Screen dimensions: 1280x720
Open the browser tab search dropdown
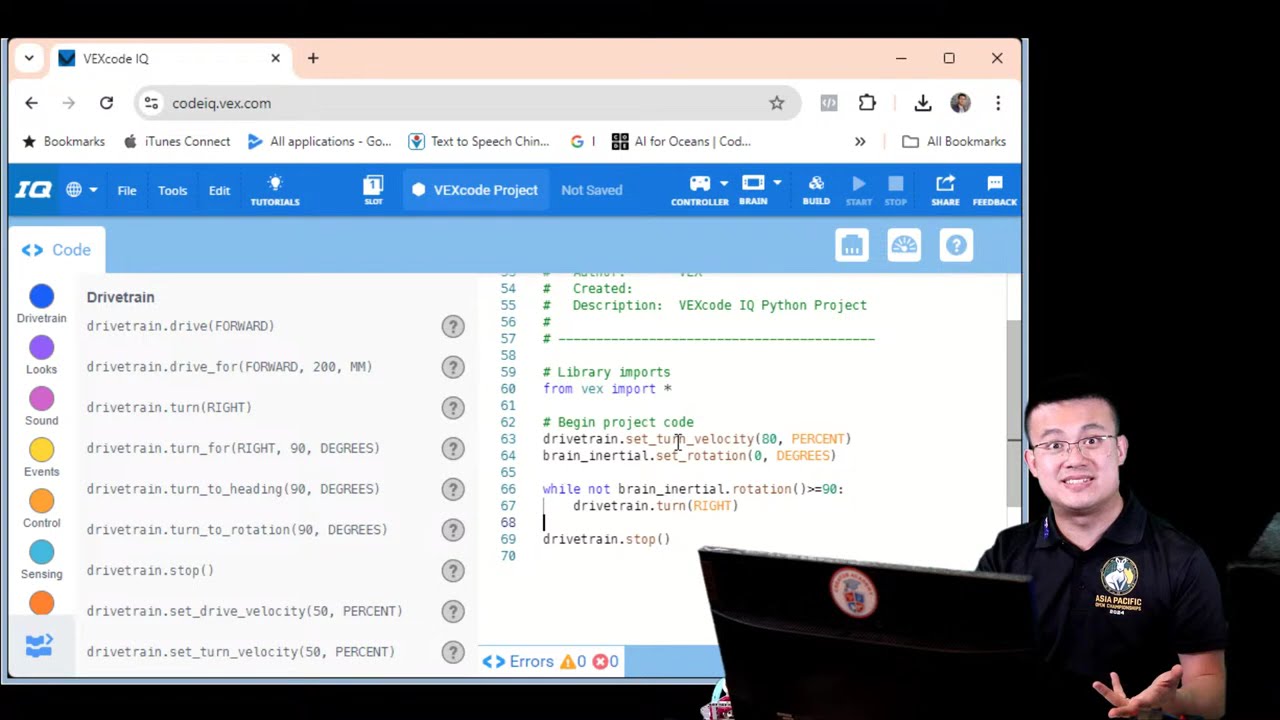click(29, 58)
